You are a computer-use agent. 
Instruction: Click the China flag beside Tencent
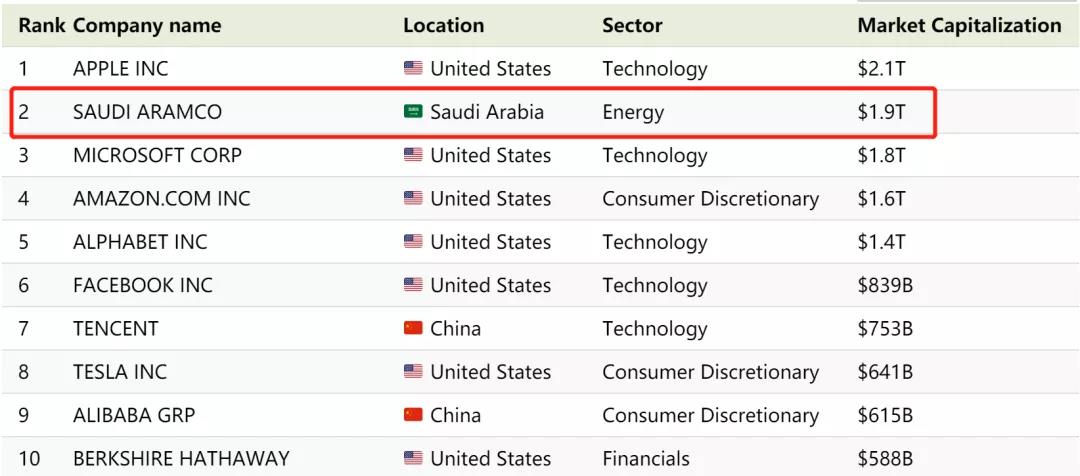[413, 329]
